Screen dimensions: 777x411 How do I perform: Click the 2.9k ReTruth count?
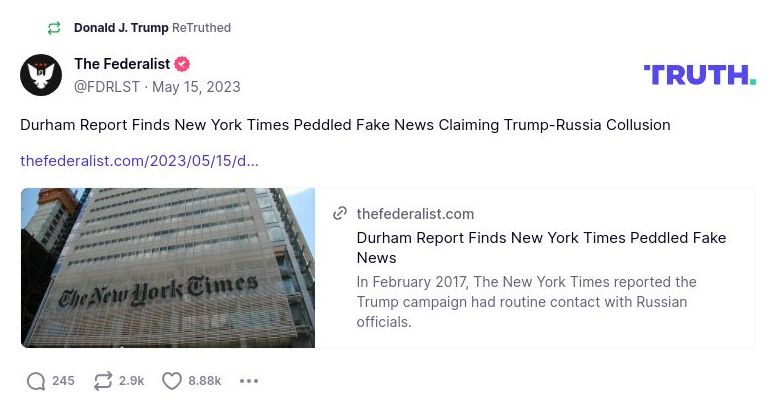(x=132, y=380)
